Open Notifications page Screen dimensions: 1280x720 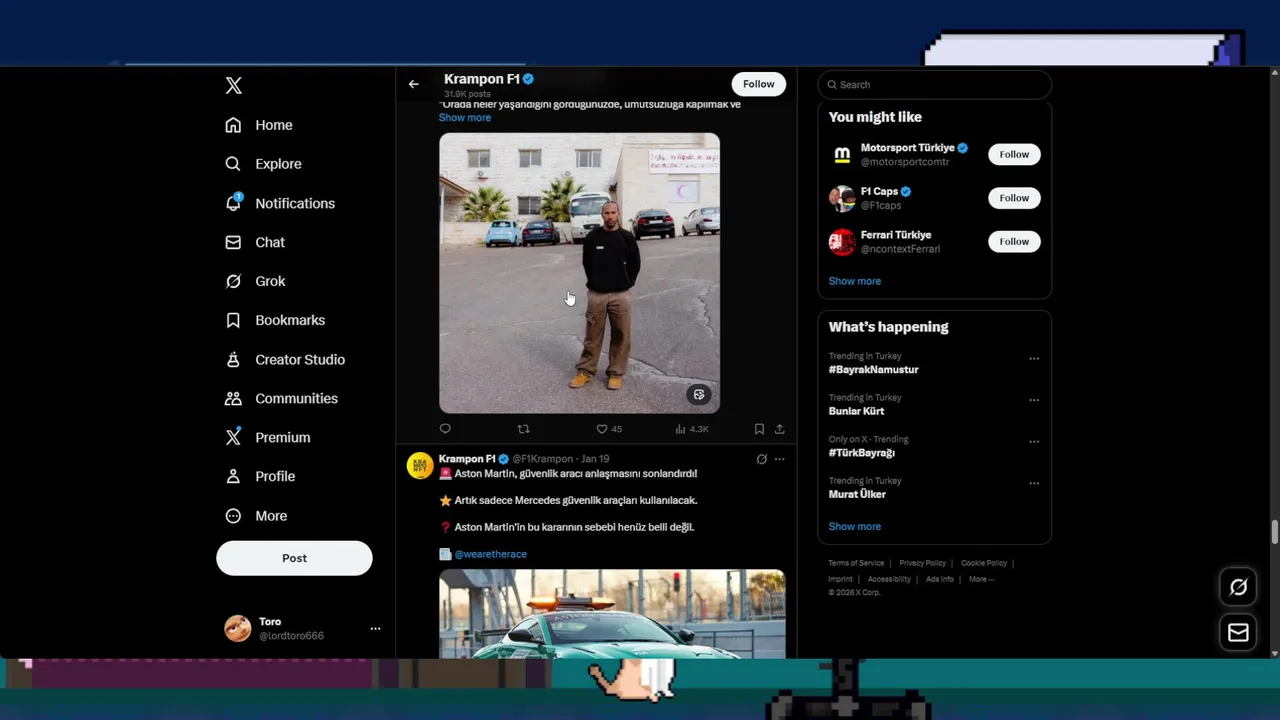280,203
